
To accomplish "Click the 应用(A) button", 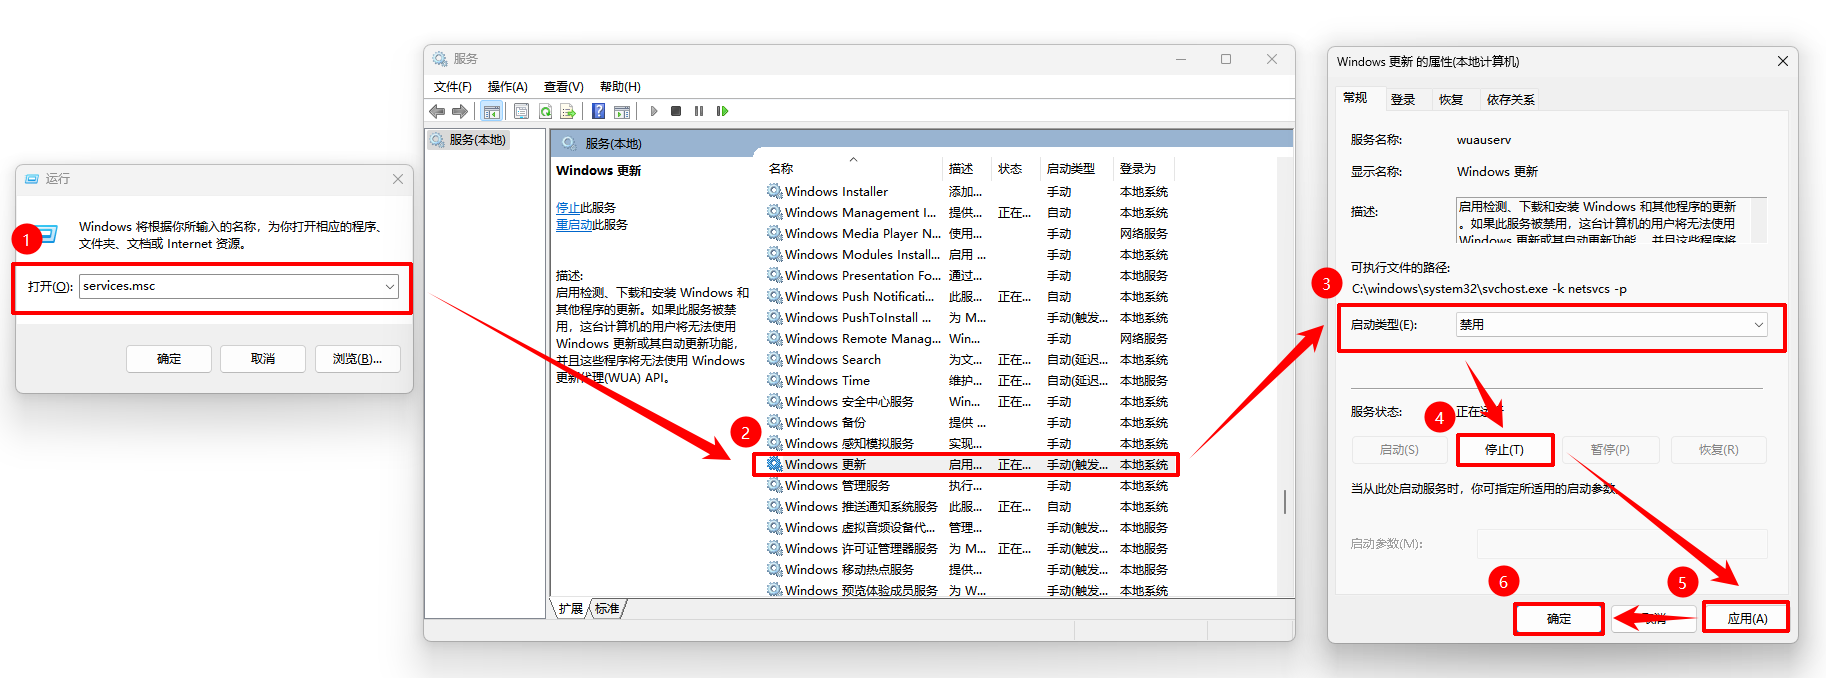I will point(1747,619).
